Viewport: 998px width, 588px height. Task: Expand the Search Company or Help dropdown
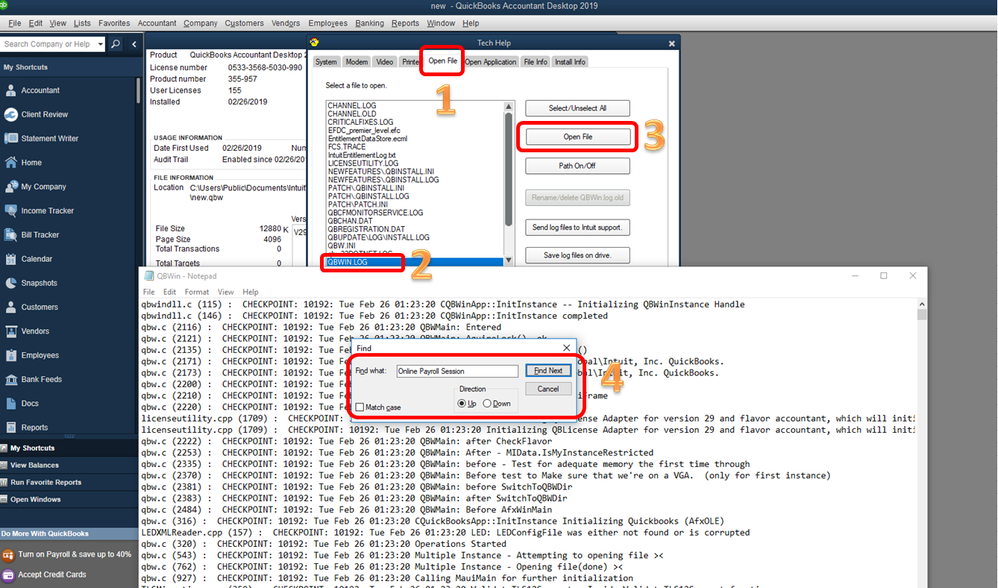[x=101, y=44]
